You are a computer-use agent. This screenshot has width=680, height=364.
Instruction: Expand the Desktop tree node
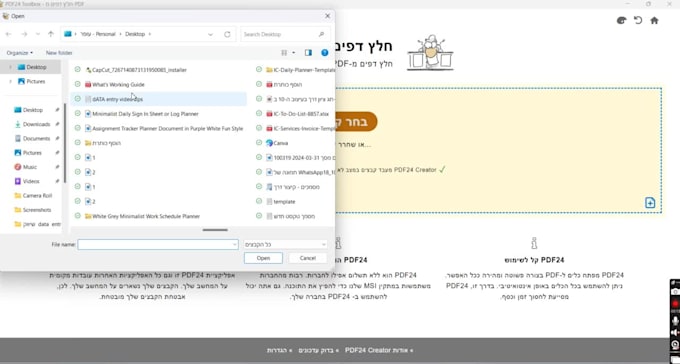10,67
